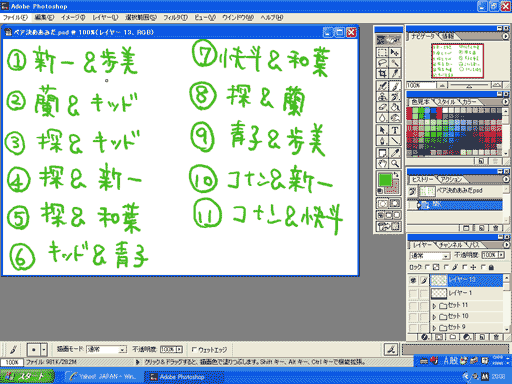
Task: Select the Eyedropper tool
Action: point(395,153)
